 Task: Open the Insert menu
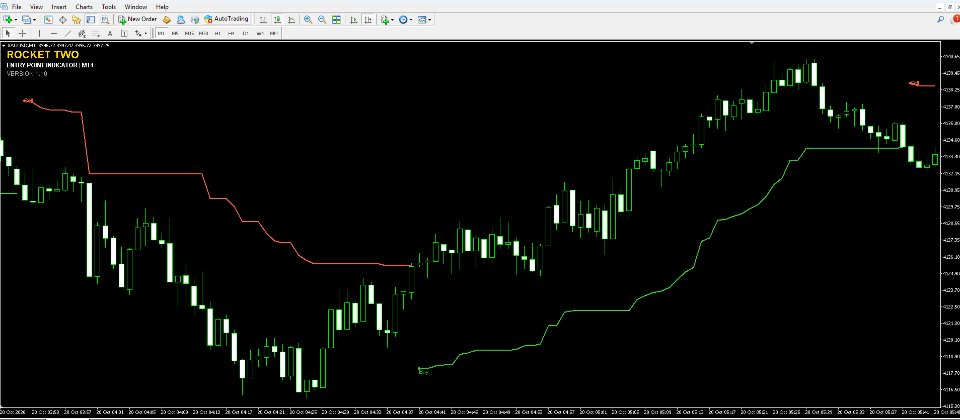coord(59,7)
